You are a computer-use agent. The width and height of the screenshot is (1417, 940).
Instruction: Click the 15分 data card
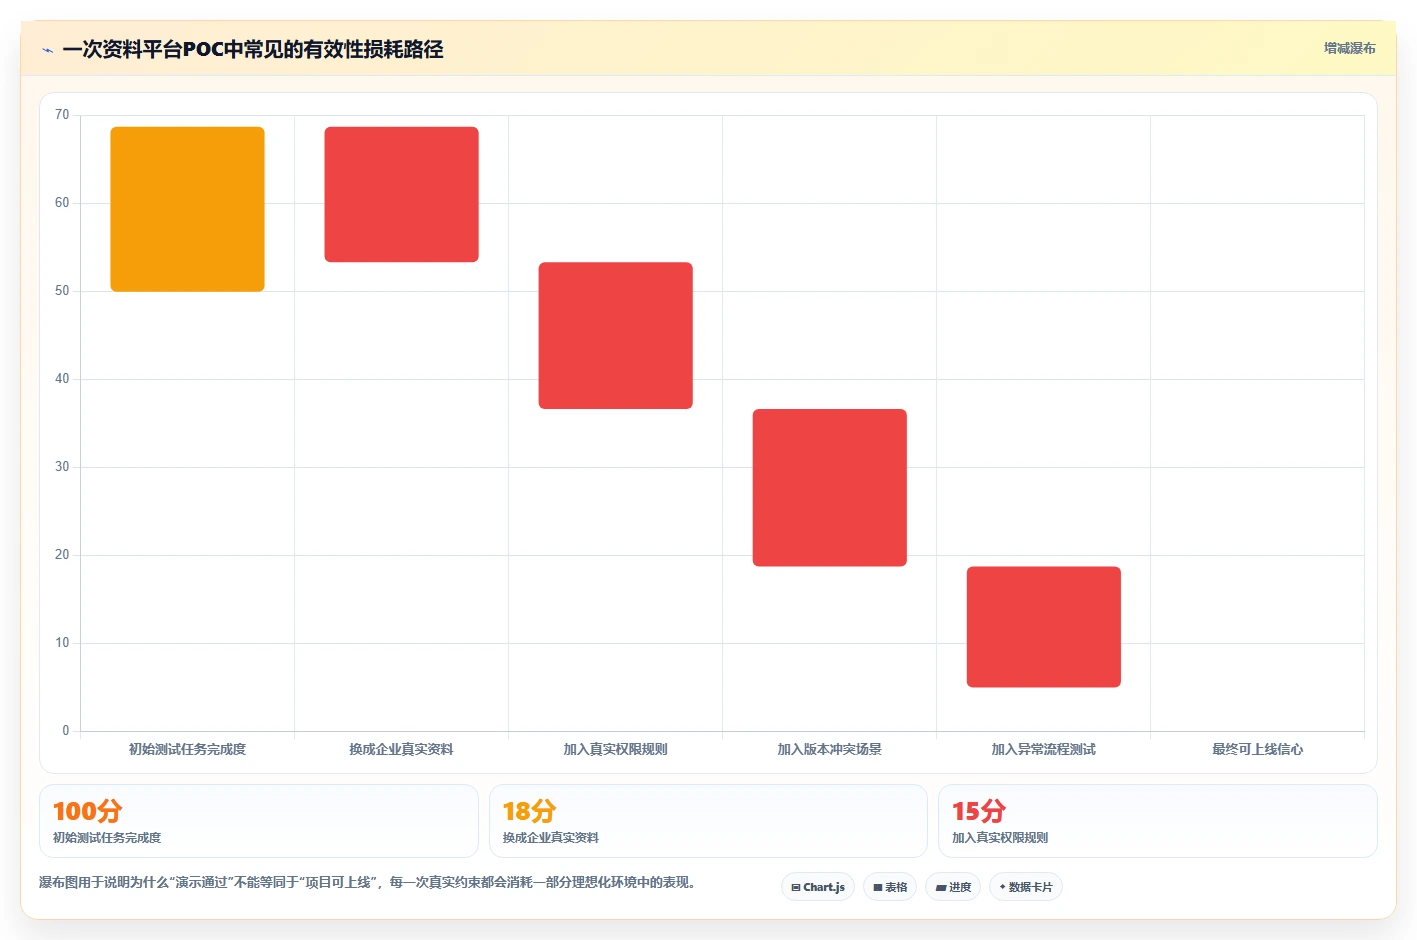coord(1157,821)
